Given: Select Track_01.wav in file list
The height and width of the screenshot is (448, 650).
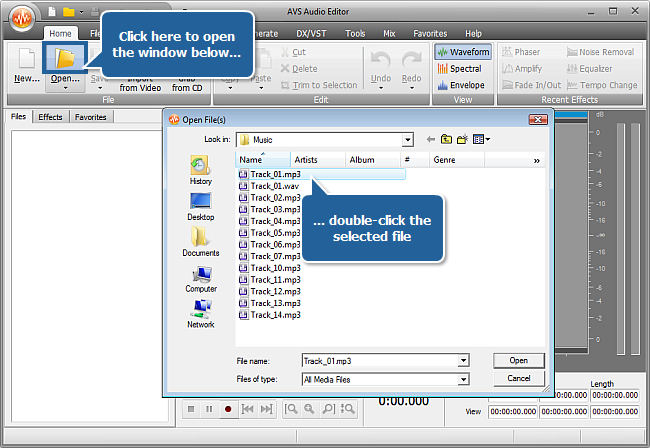Looking at the screenshot, I should click(x=269, y=186).
